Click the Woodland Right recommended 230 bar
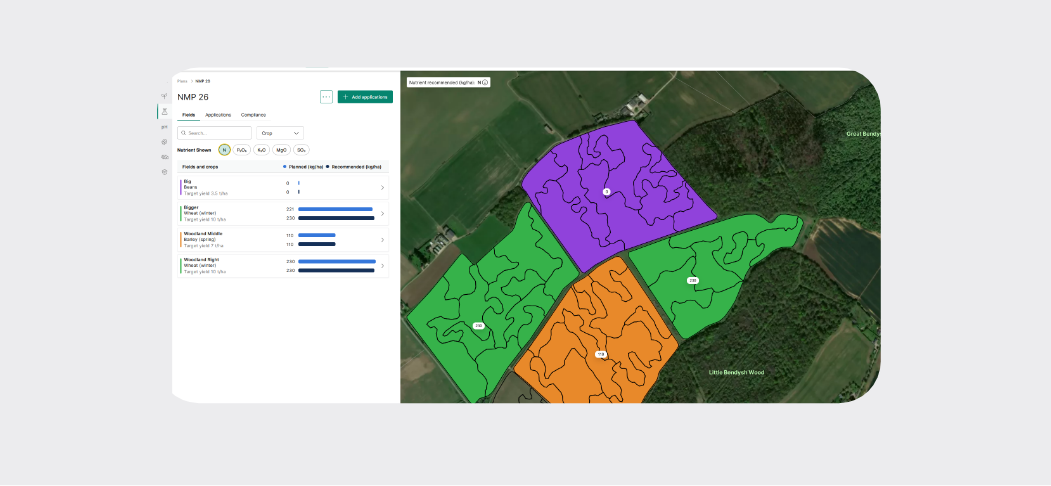This screenshot has width=1051, height=486. point(336,270)
